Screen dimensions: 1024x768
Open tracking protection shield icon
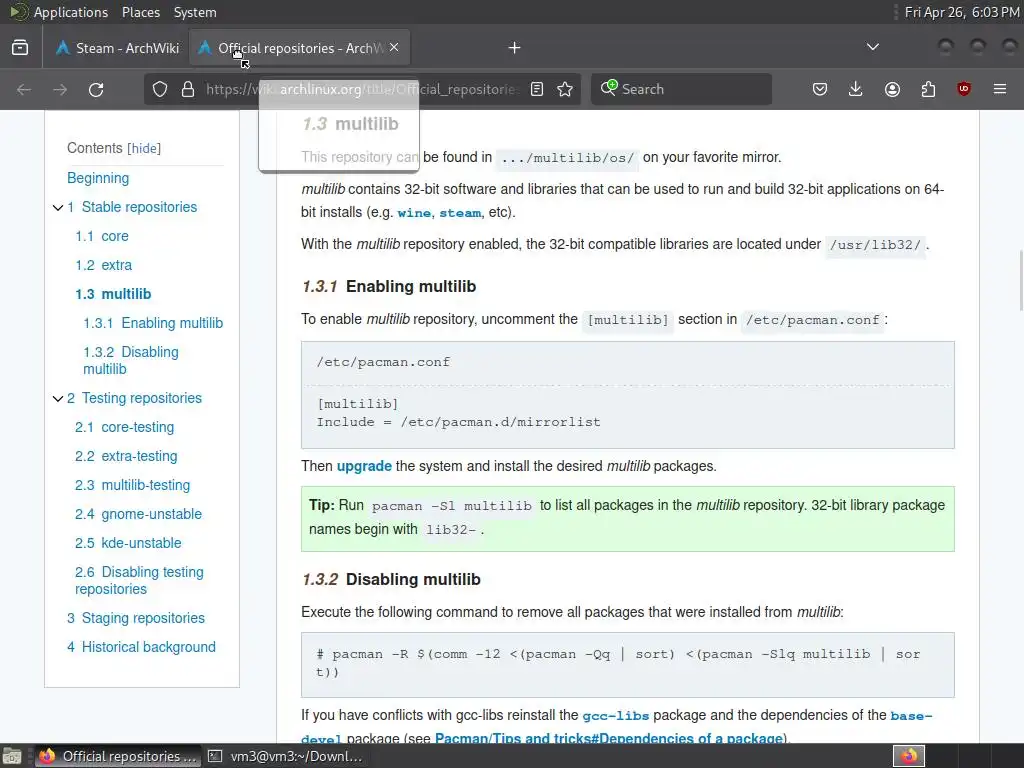tap(160, 89)
